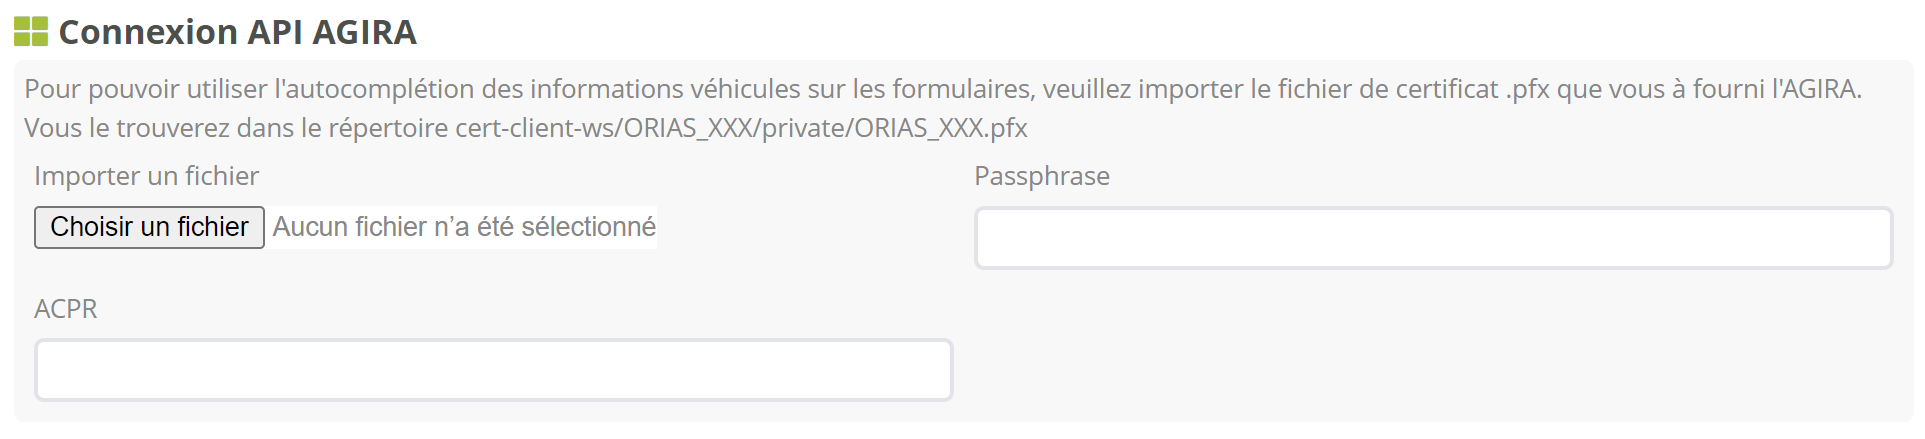Screen dimensions: 1925x439
Task: Click "ORIAS_XXX.pfx" at the path end
Action: pyautogui.click(x=940, y=128)
